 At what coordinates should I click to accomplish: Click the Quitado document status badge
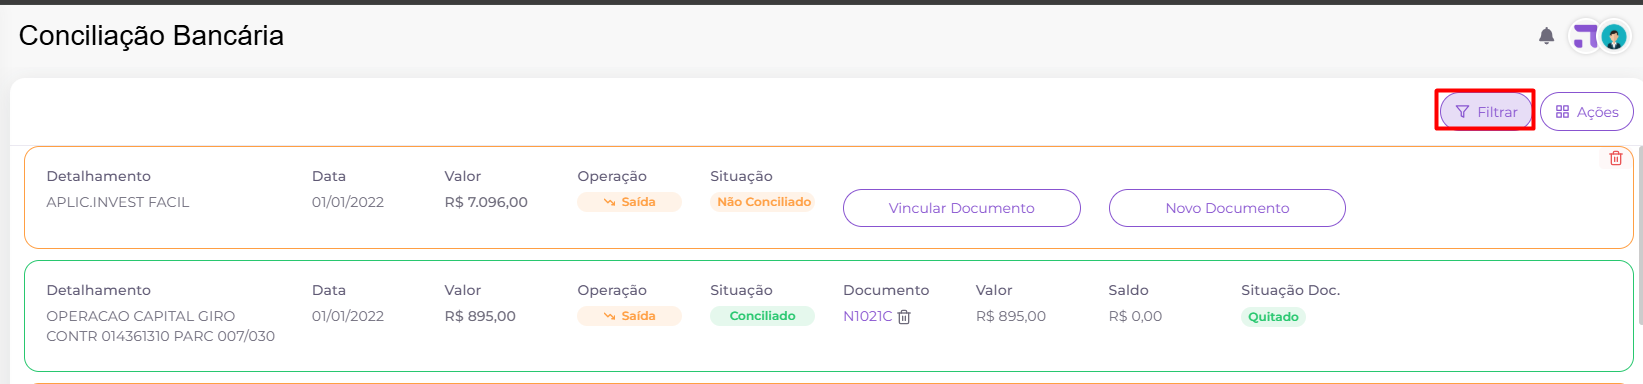[x=1273, y=317]
